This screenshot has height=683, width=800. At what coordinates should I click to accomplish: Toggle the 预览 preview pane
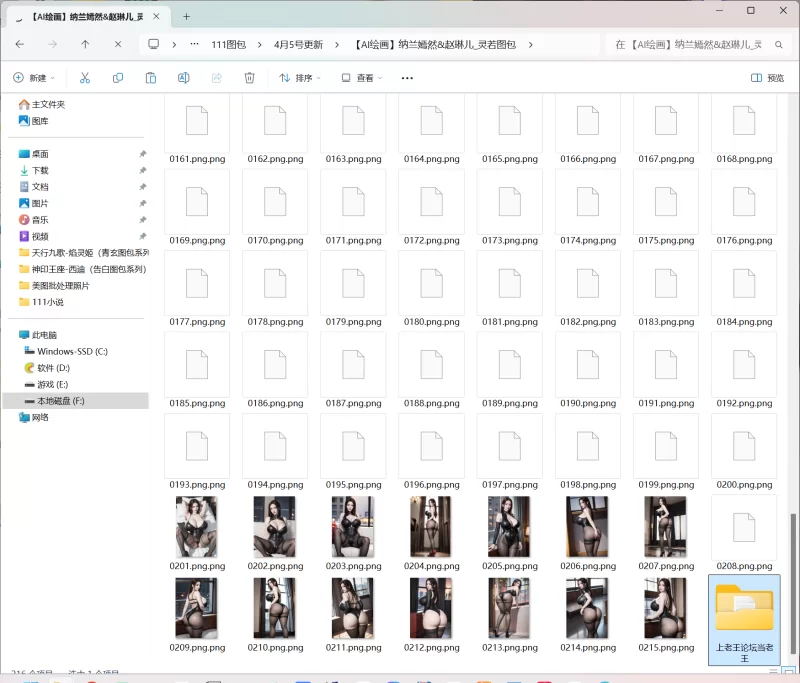[767, 78]
